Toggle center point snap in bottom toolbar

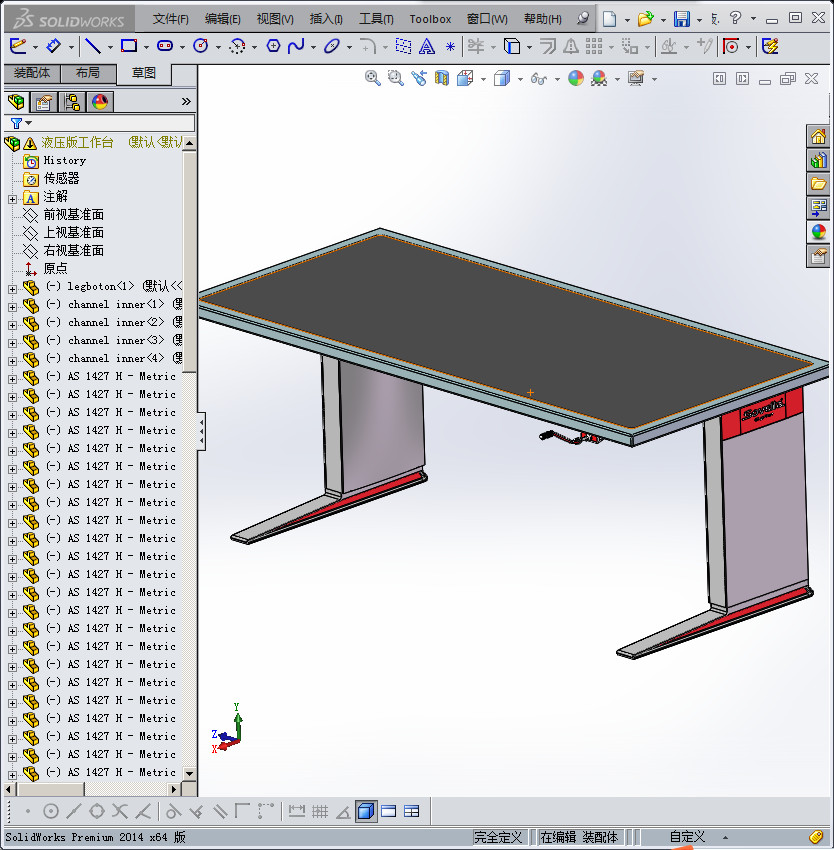click(50, 812)
